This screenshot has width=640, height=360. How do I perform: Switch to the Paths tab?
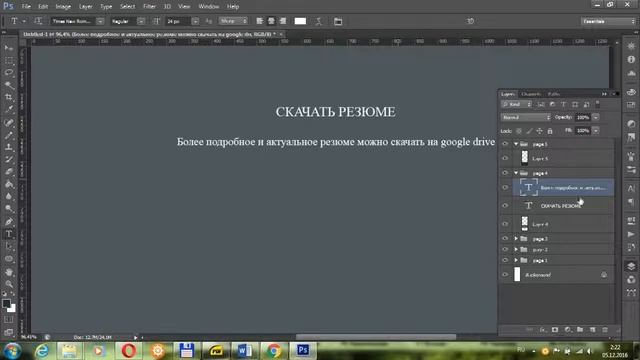[554, 94]
